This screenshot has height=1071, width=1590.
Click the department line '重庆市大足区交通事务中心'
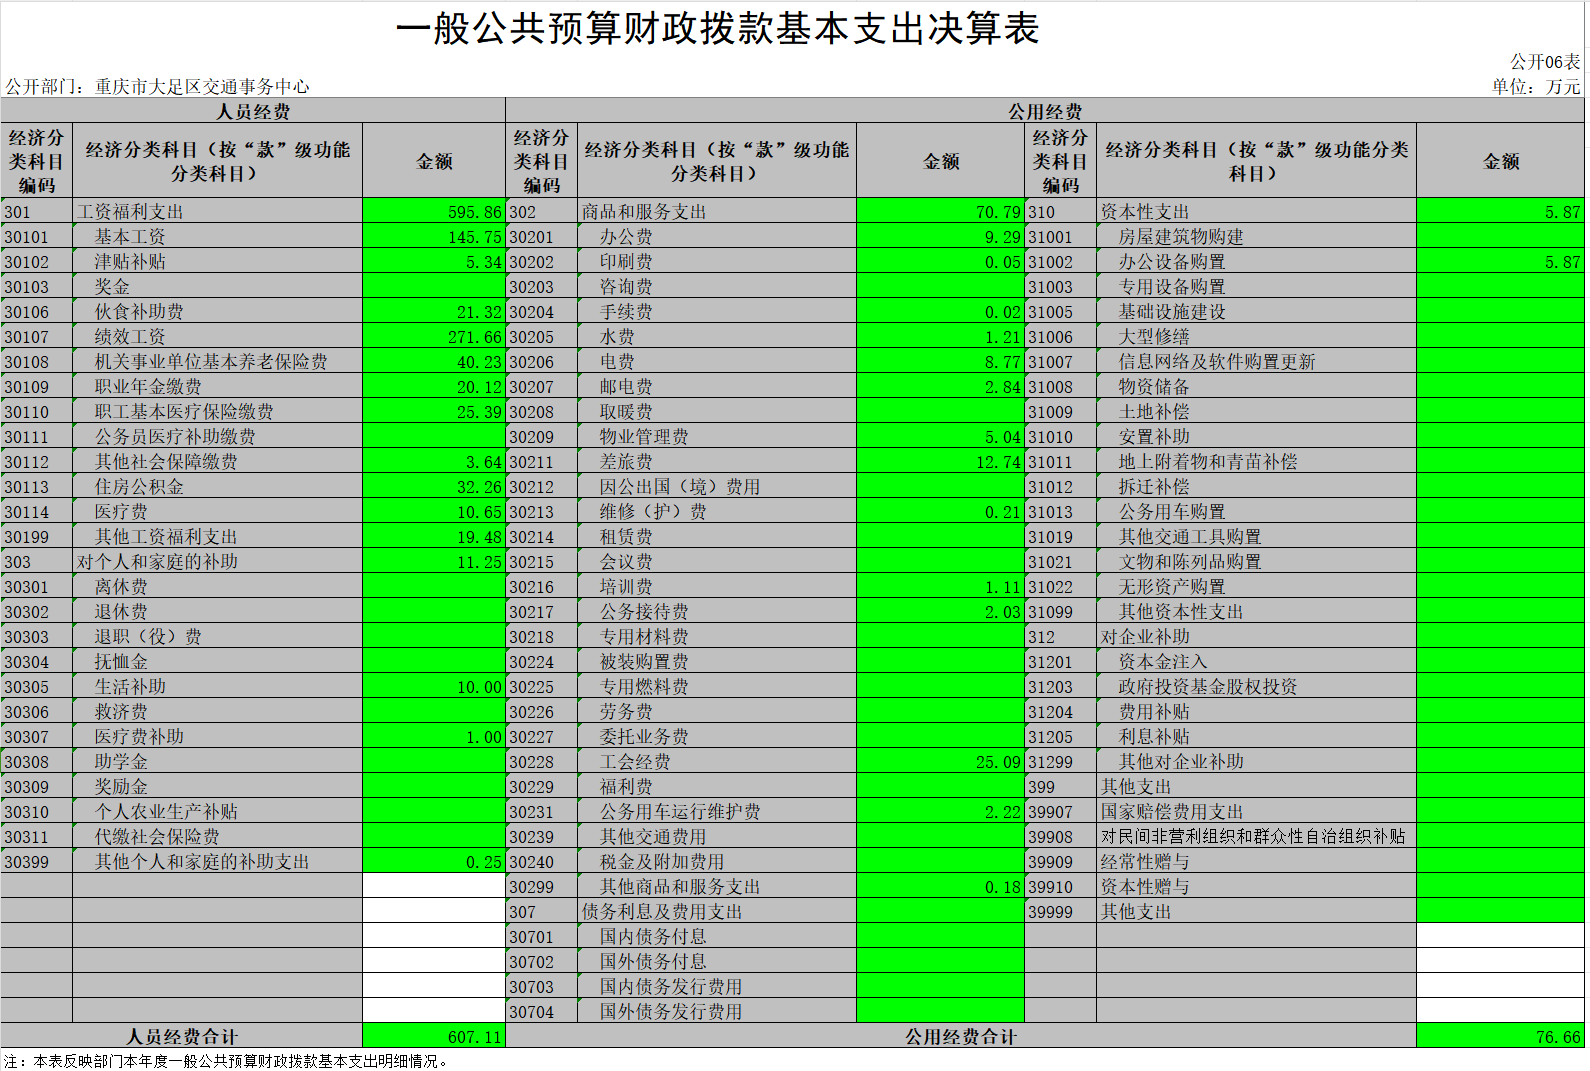tap(202, 87)
